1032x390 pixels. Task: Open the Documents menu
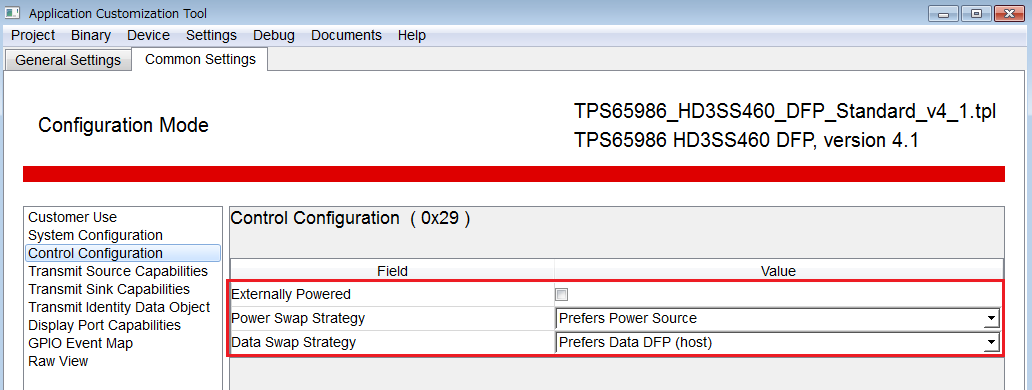346,36
